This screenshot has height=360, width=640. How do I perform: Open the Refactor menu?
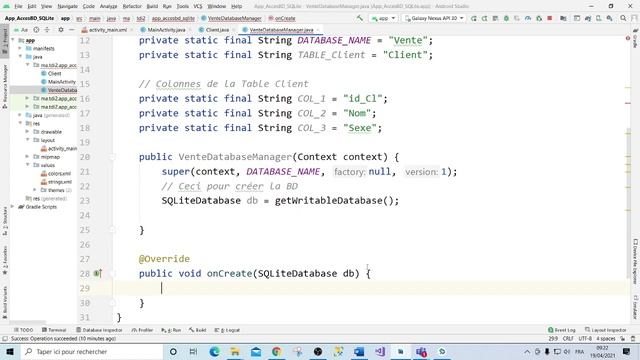(x=132, y=6)
